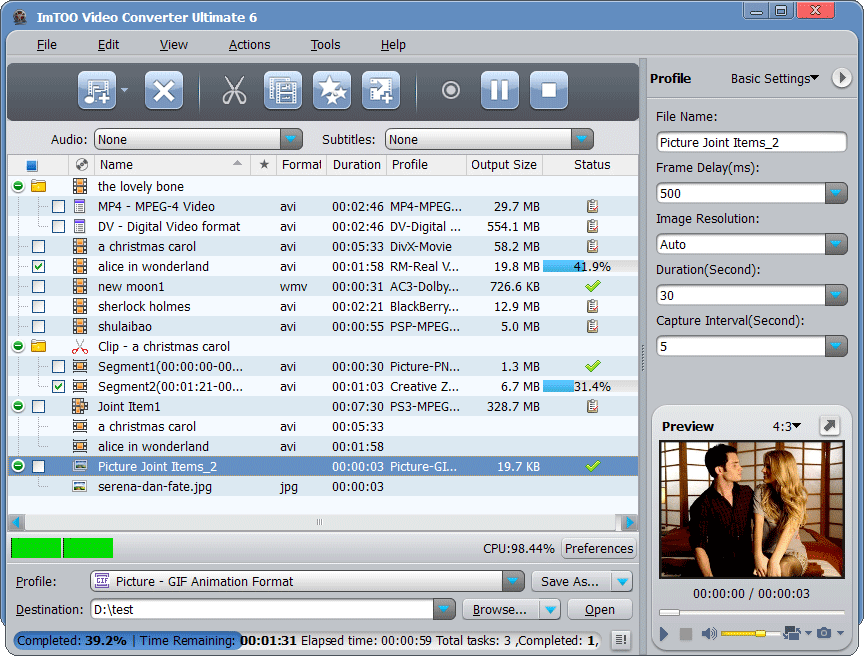The image size is (864, 656).
Task: Click the Remove (X) toolbar button
Action: point(164,90)
